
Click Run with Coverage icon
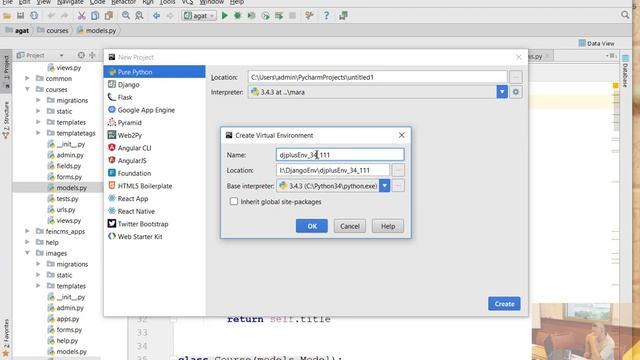click(x=251, y=16)
